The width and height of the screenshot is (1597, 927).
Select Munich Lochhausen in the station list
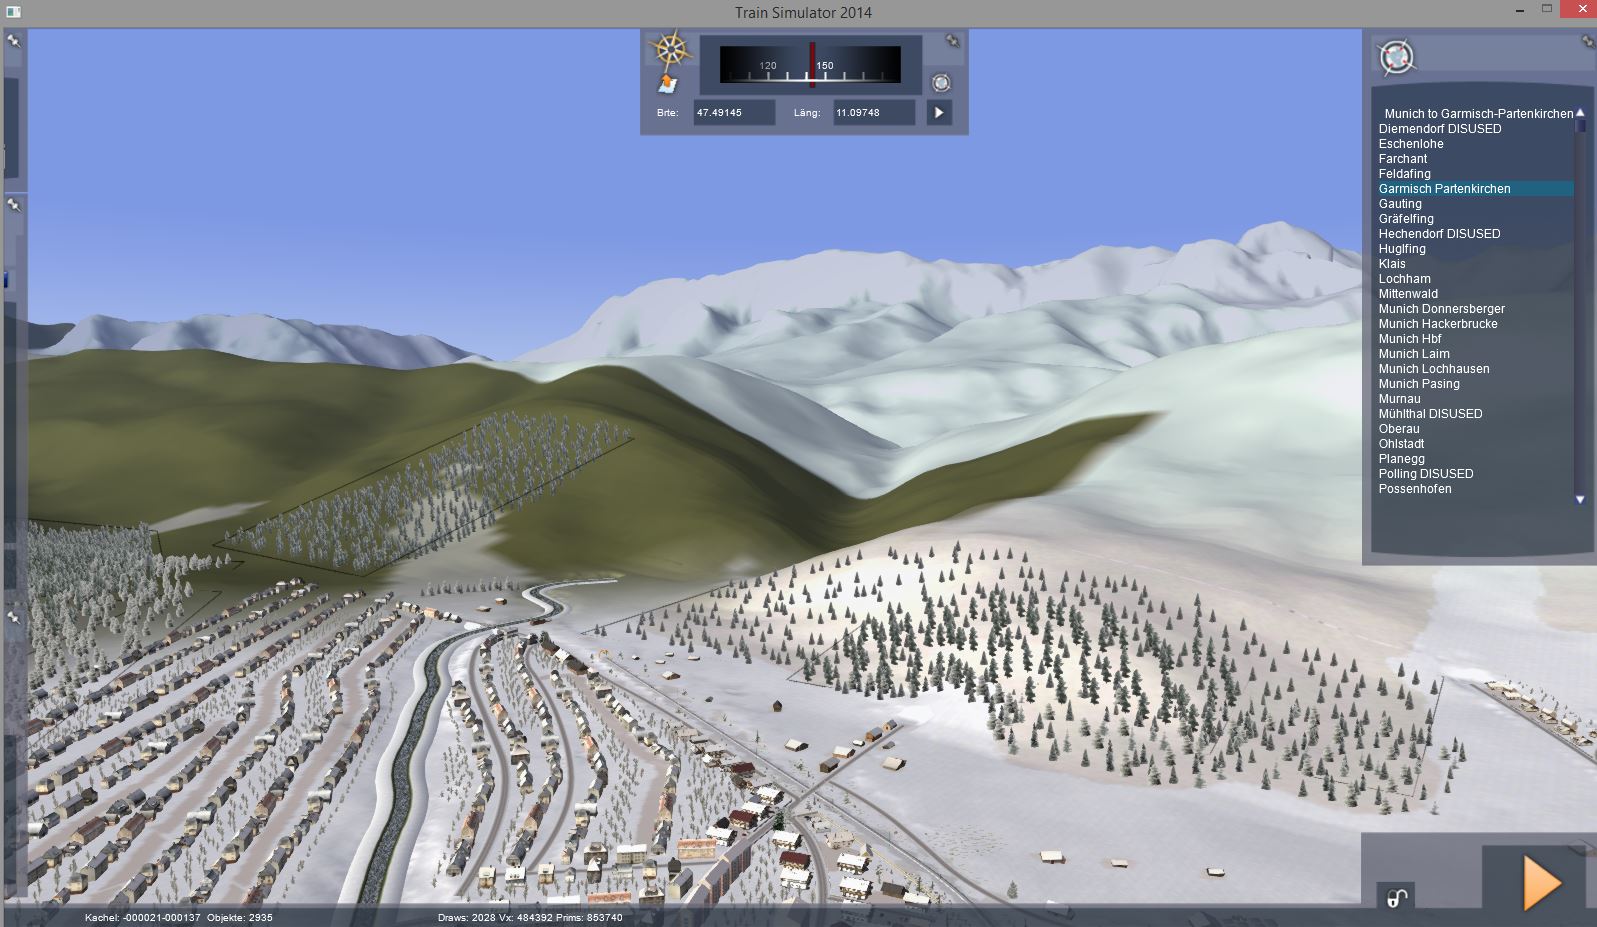(1434, 369)
